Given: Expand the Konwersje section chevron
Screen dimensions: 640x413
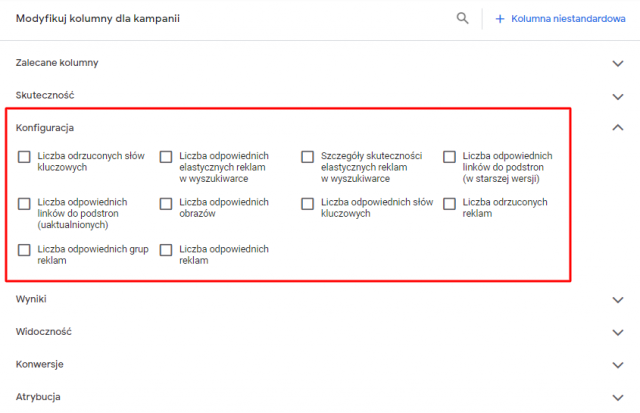Looking at the screenshot, I should click(617, 364).
